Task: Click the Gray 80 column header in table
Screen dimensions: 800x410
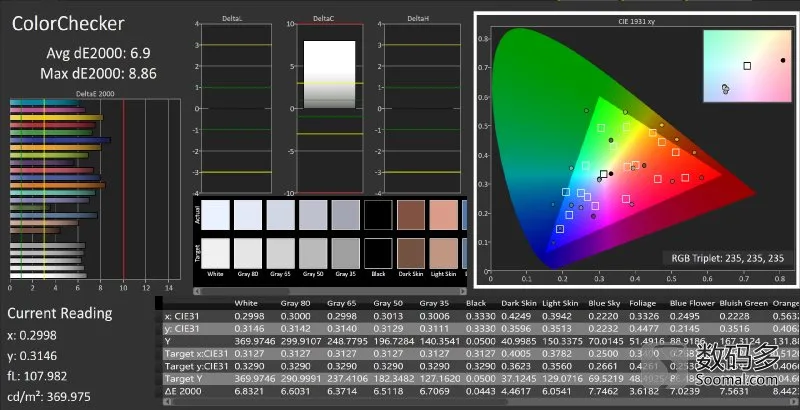Action: [295, 303]
